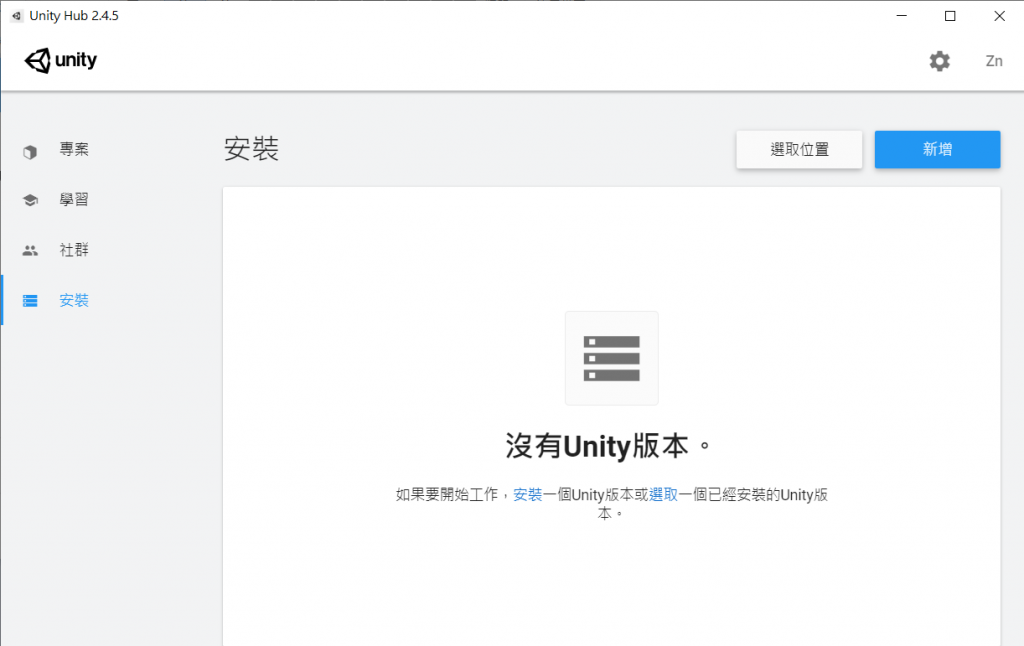Open settings via the gear icon
Image resolution: width=1024 pixels, height=646 pixels.
pos(939,61)
